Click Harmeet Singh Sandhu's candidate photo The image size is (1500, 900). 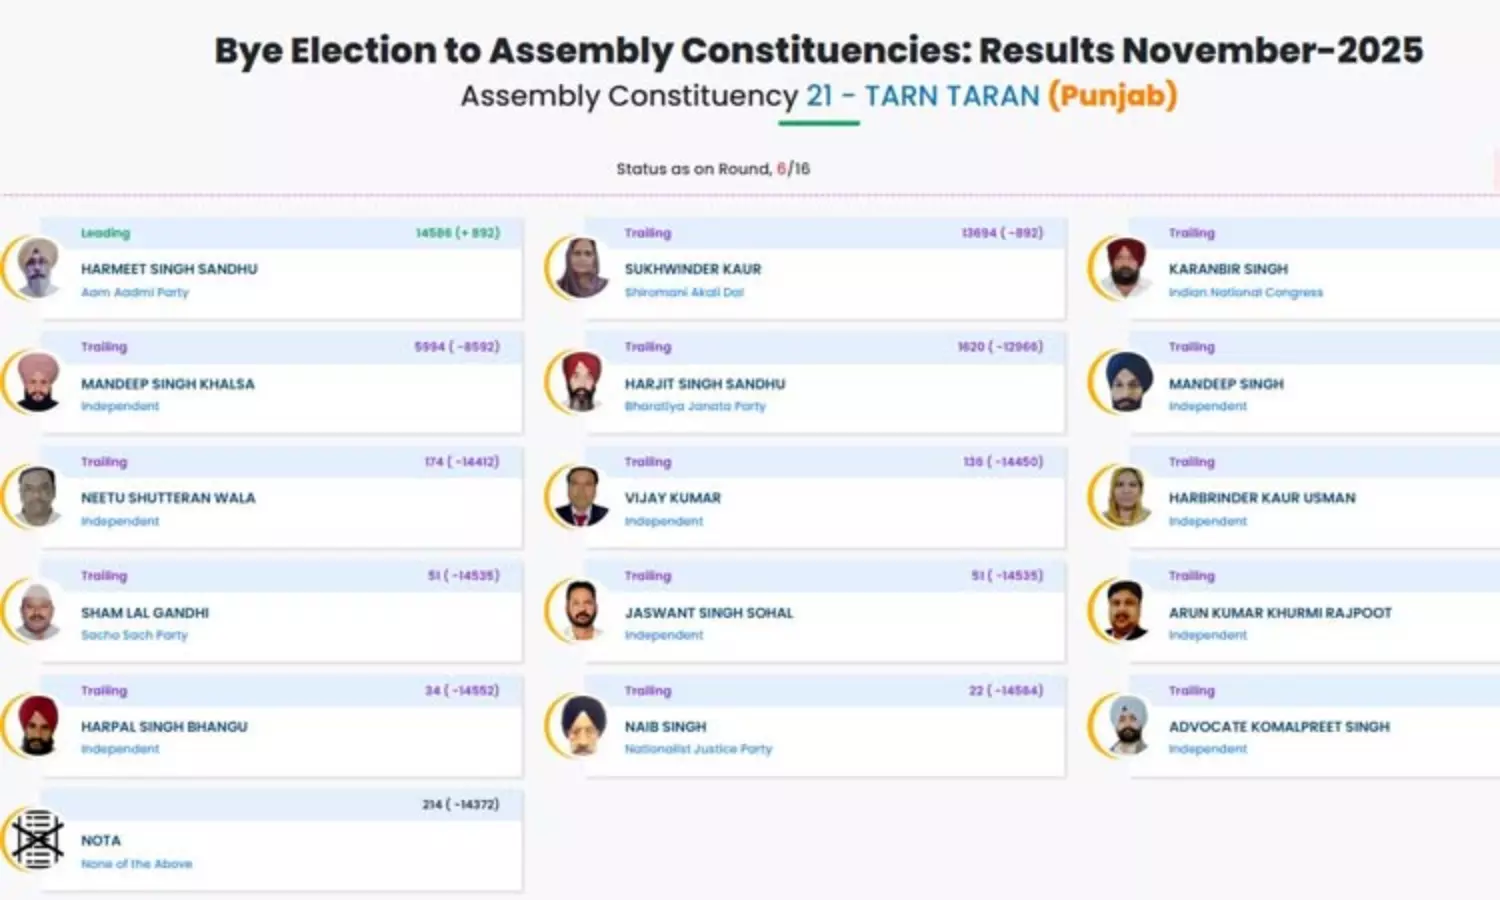(x=38, y=268)
